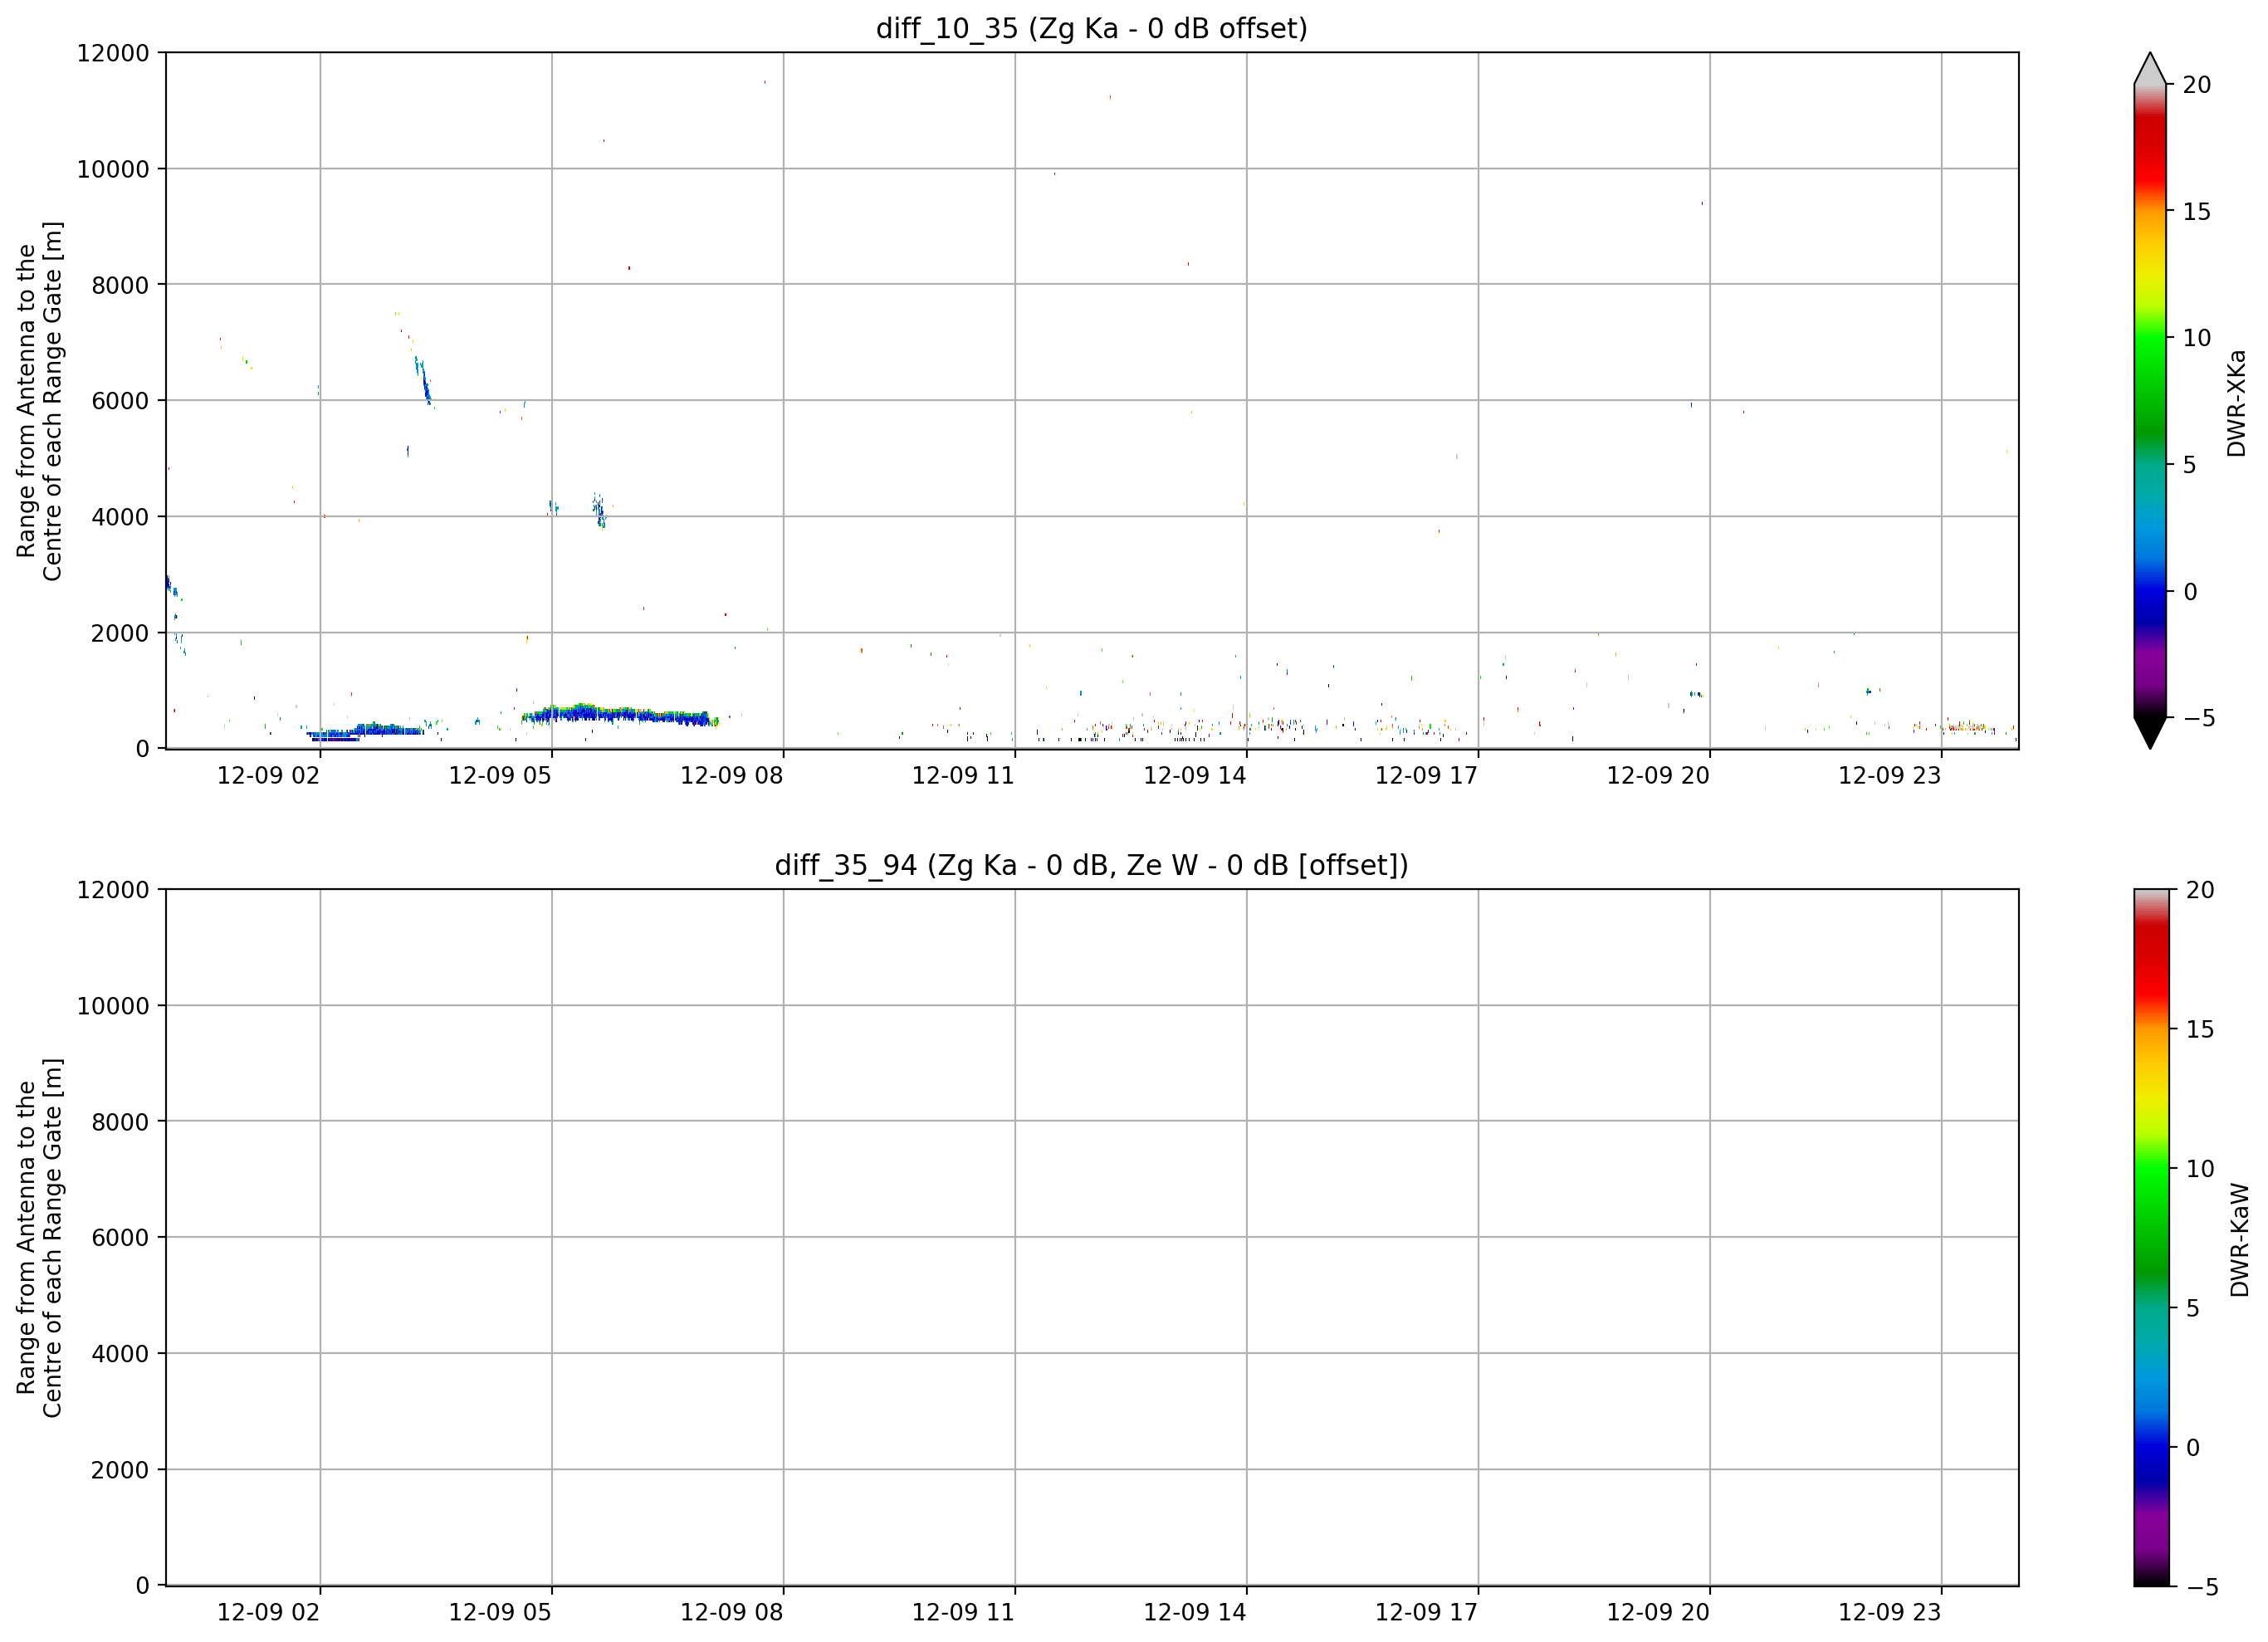
Task: Click the "12000" y-tick of the bottom plot
Action: [113, 890]
